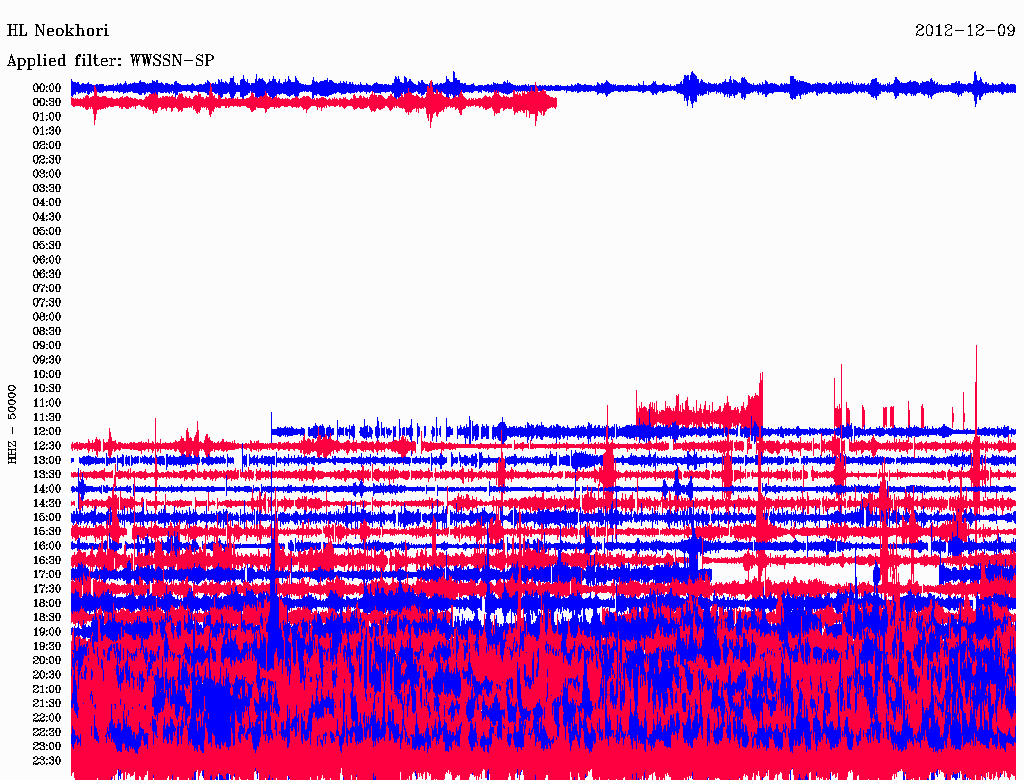Select the 08:30 time label
The width and height of the screenshot is (1024, 780).
click(x=47, y=331)
